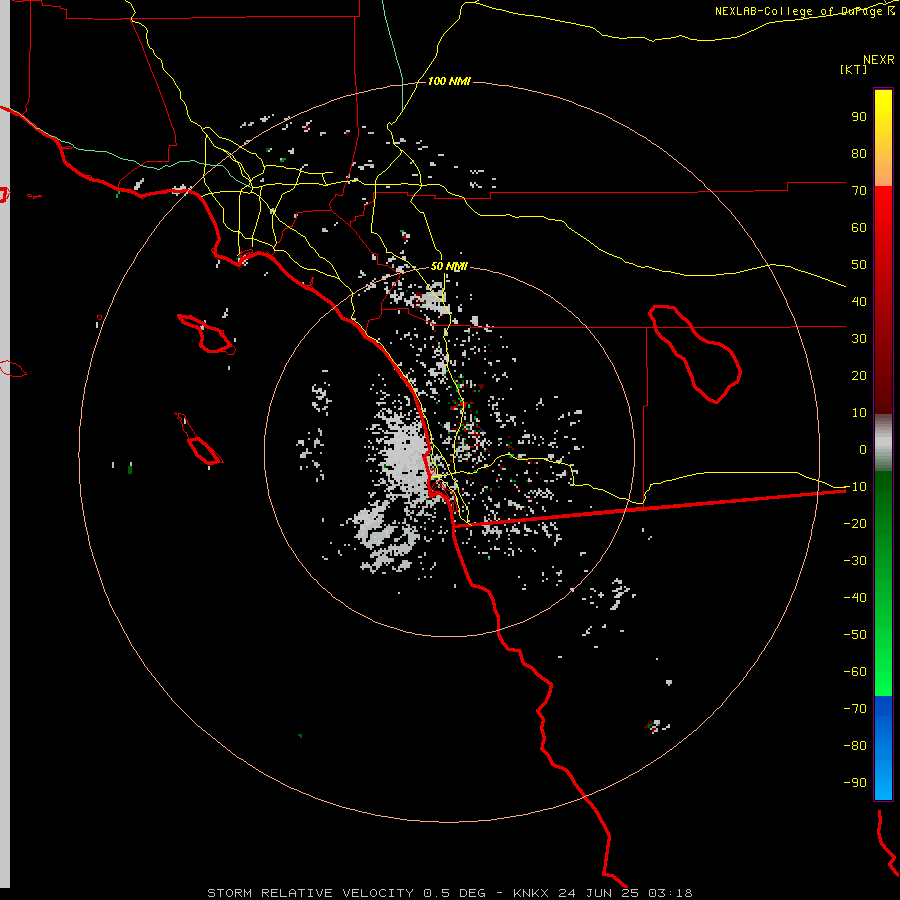The width and height of the screenshot is (900, 900).
Task: Click the 10 value on the velocity scale
Action: pos(859,413)
